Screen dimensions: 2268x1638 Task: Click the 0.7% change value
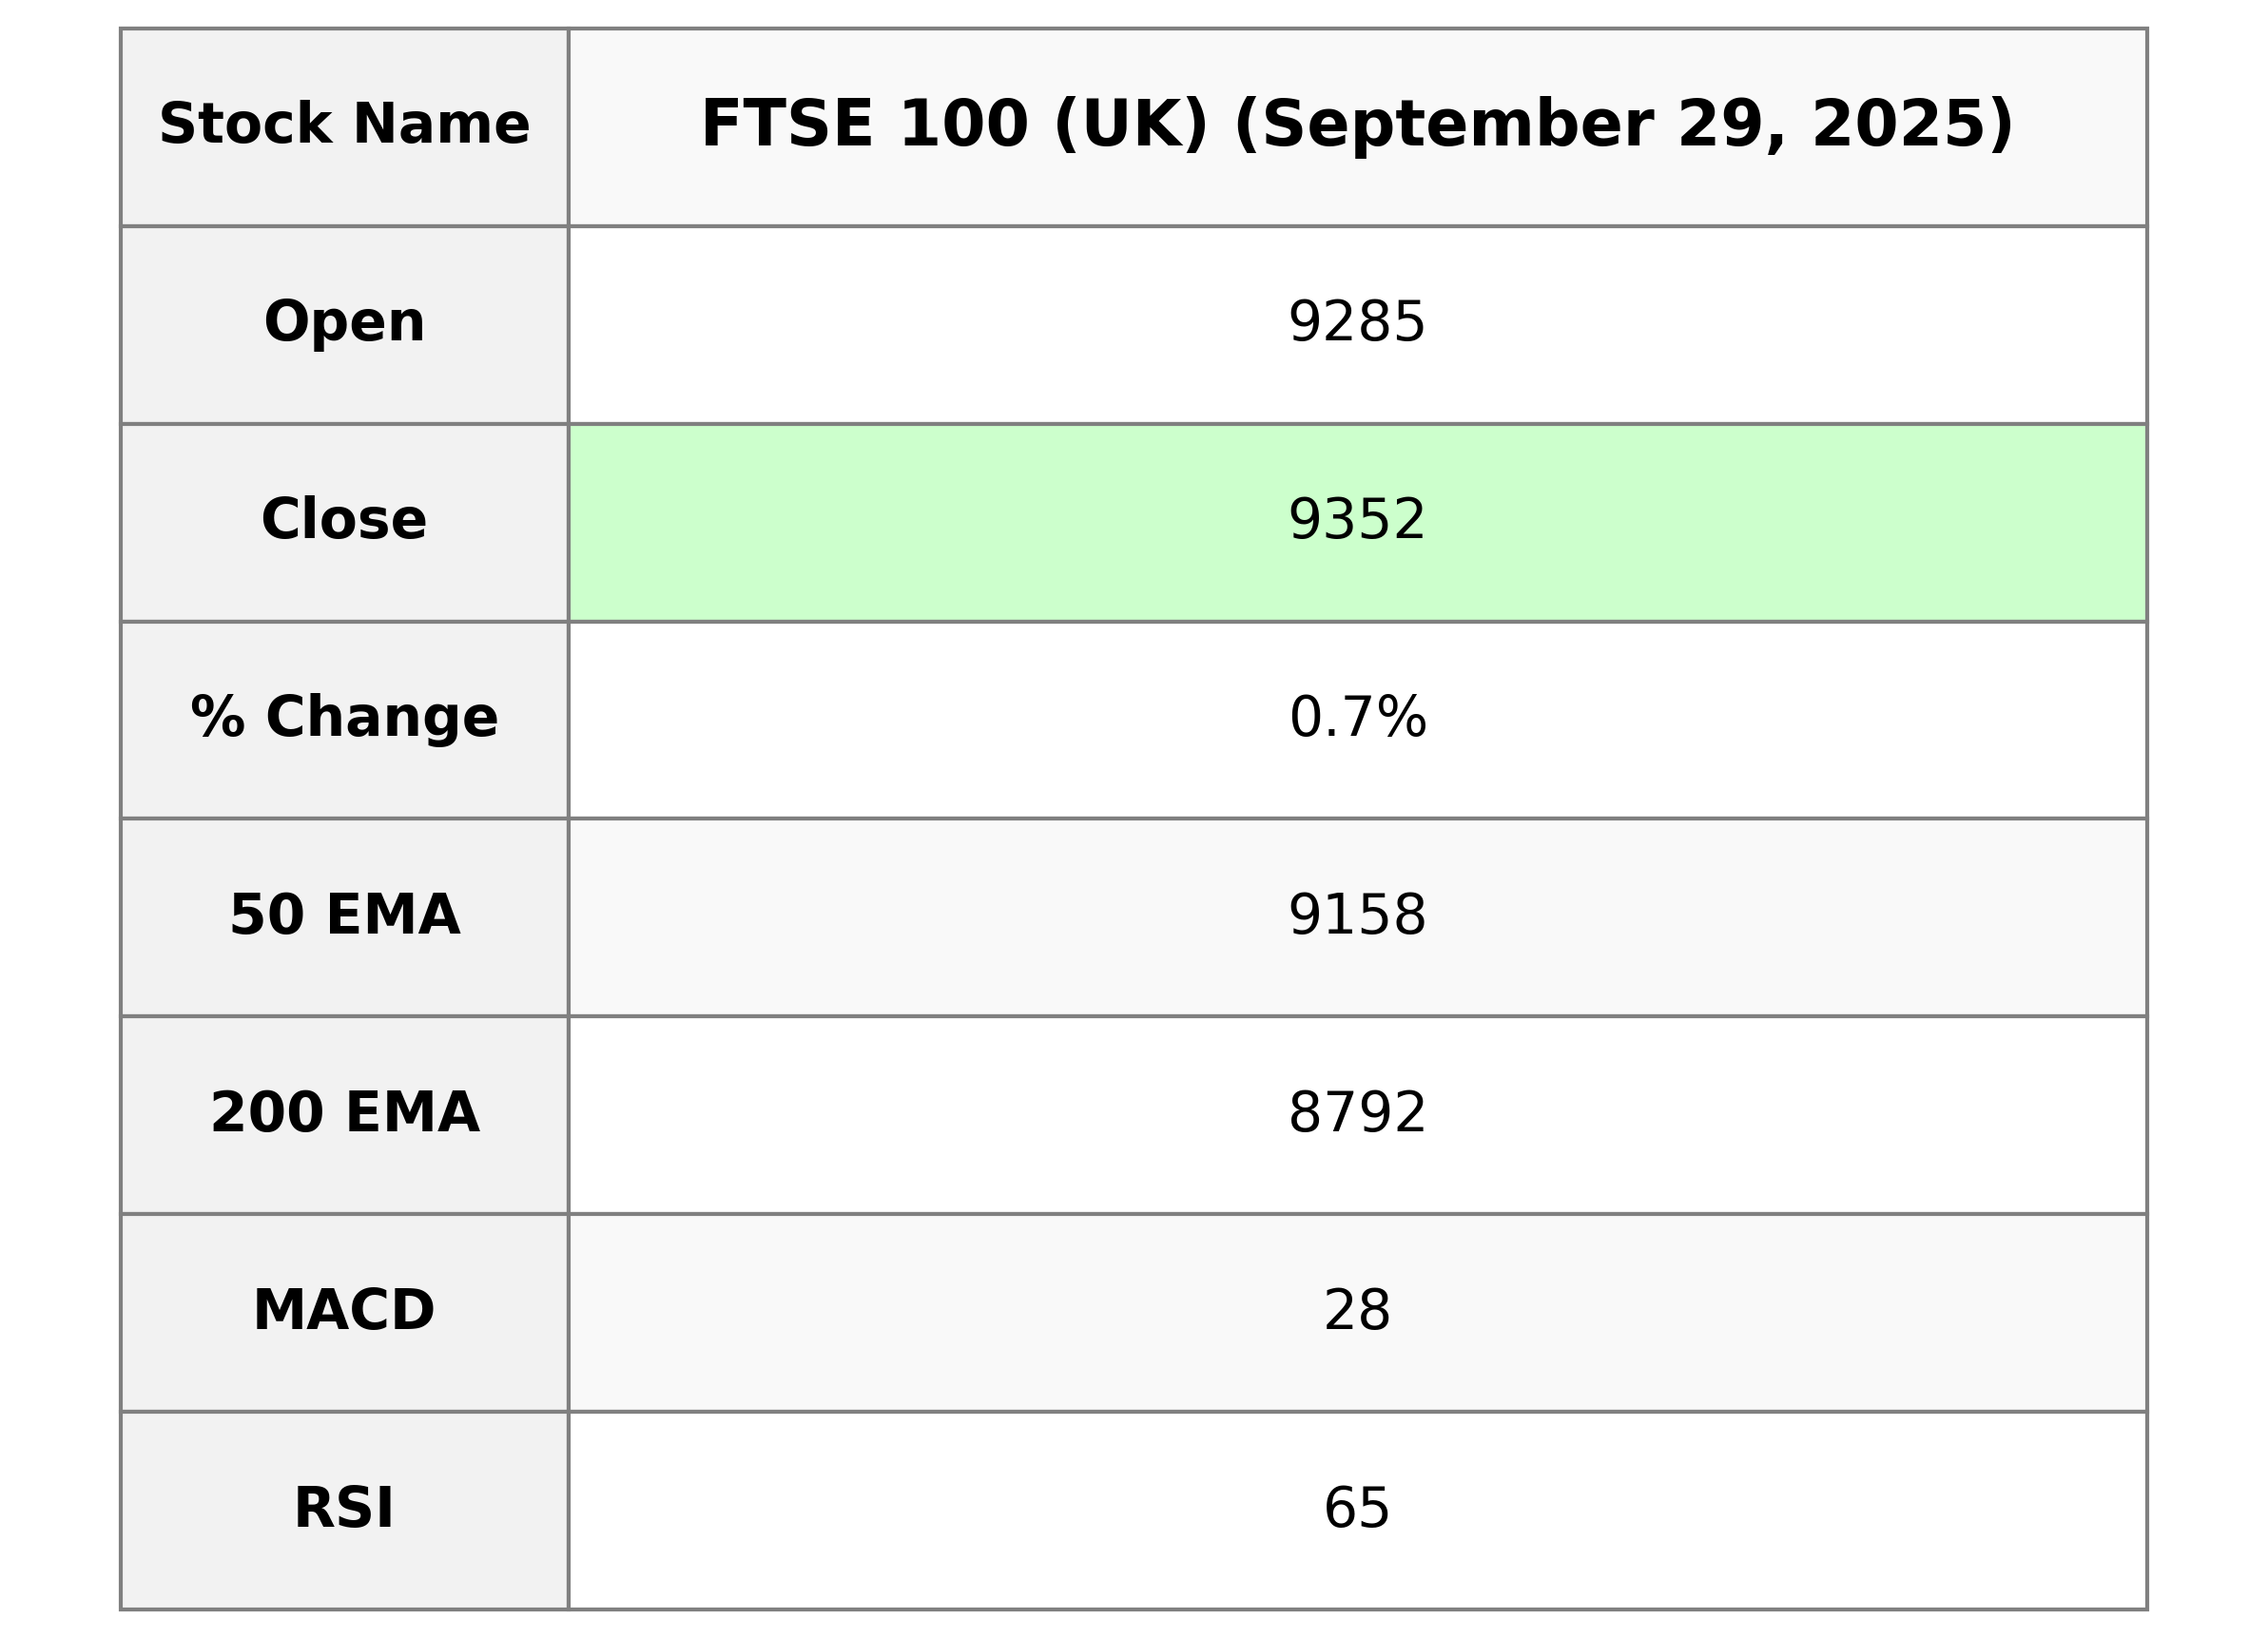[x=1357, y=718]
